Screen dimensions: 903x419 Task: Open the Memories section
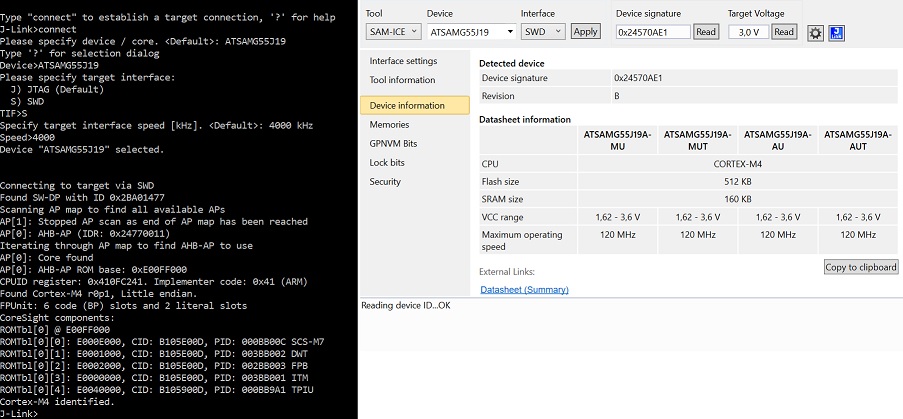pyautogui.click(x=389, y=124)
